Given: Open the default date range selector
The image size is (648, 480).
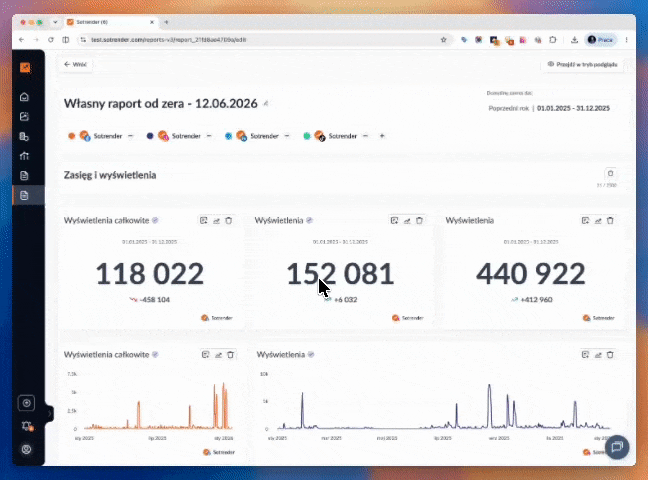Looking at the screenshot, I should (x=549, y=108).
